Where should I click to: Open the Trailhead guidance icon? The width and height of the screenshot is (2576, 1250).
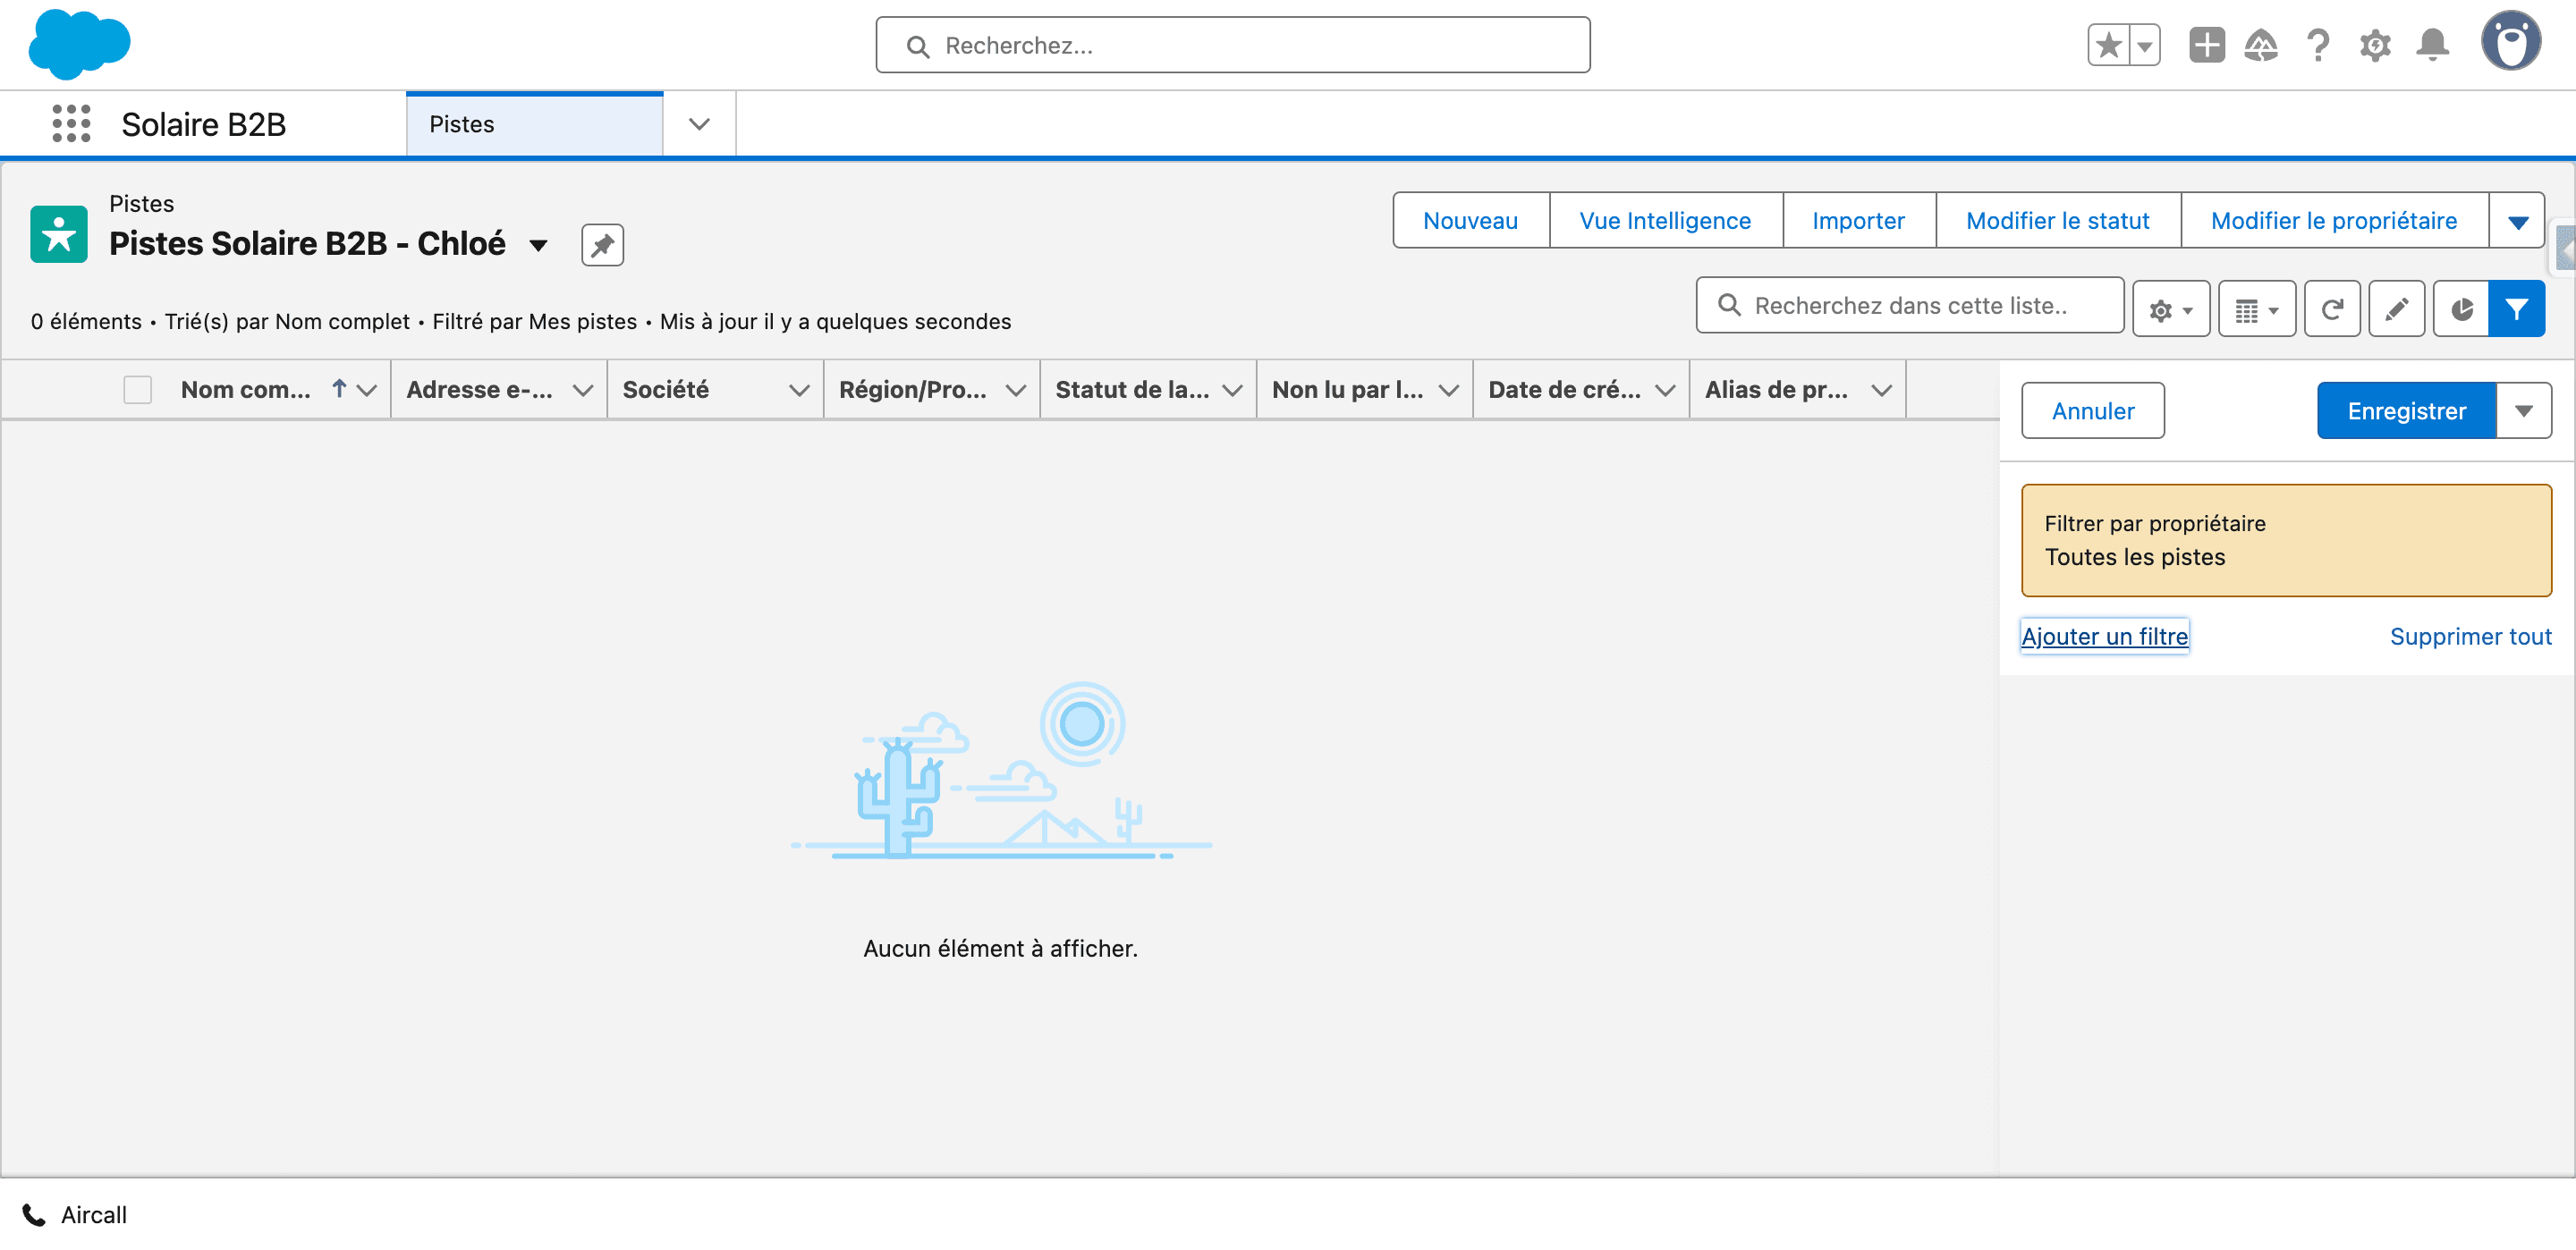(2261, 45)
